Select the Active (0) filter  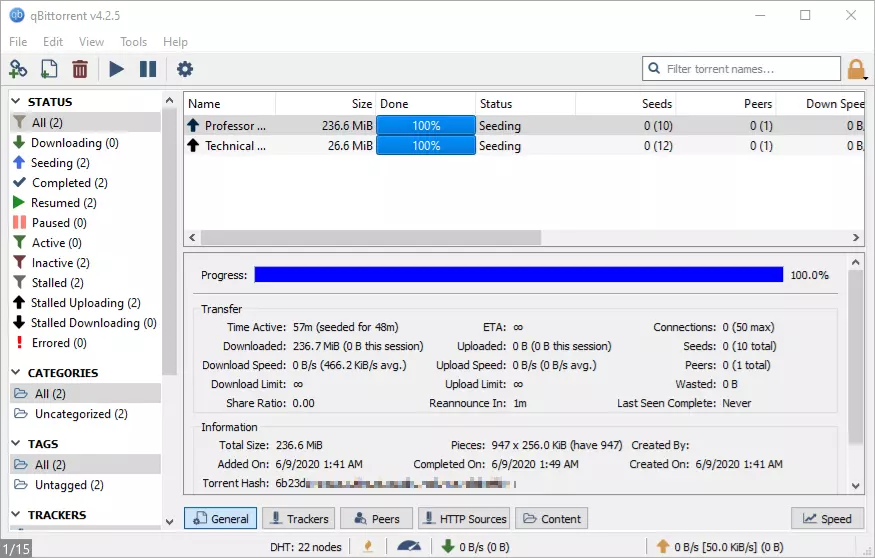tap(85, 243)
